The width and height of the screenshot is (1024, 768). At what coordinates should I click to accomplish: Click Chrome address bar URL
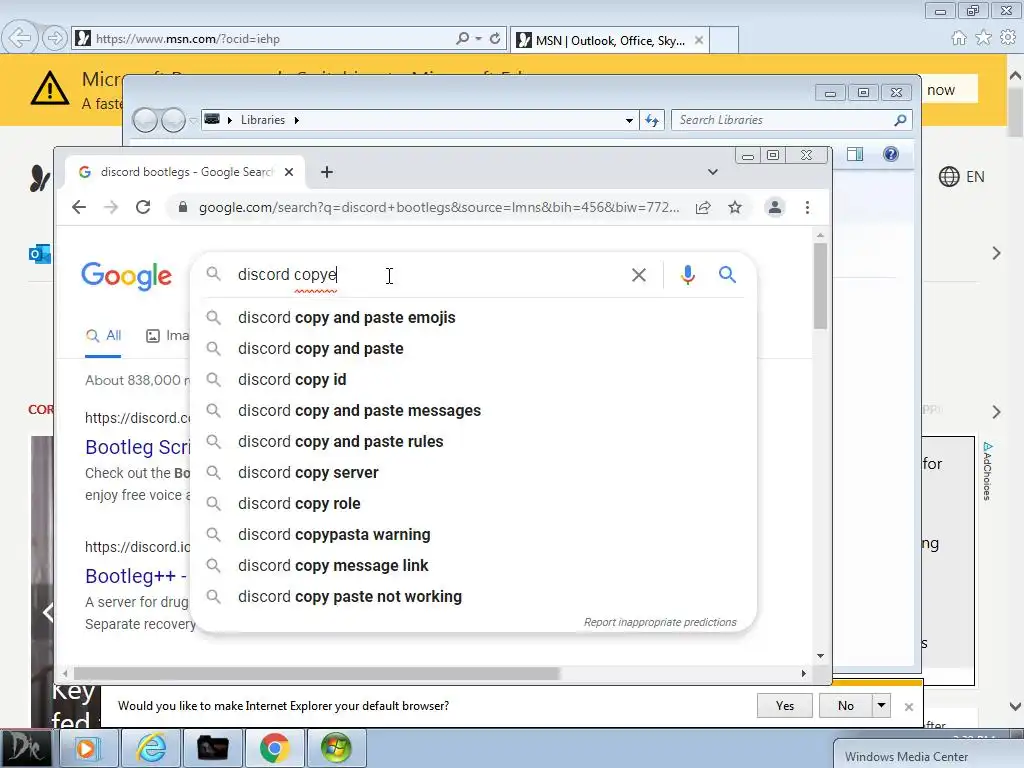tap(439, 208)
